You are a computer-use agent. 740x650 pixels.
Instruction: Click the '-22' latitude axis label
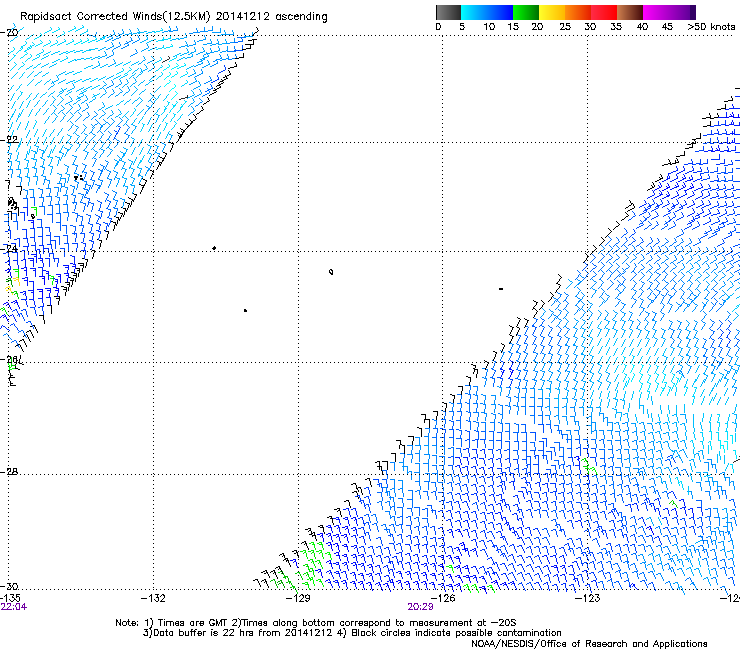9,139
